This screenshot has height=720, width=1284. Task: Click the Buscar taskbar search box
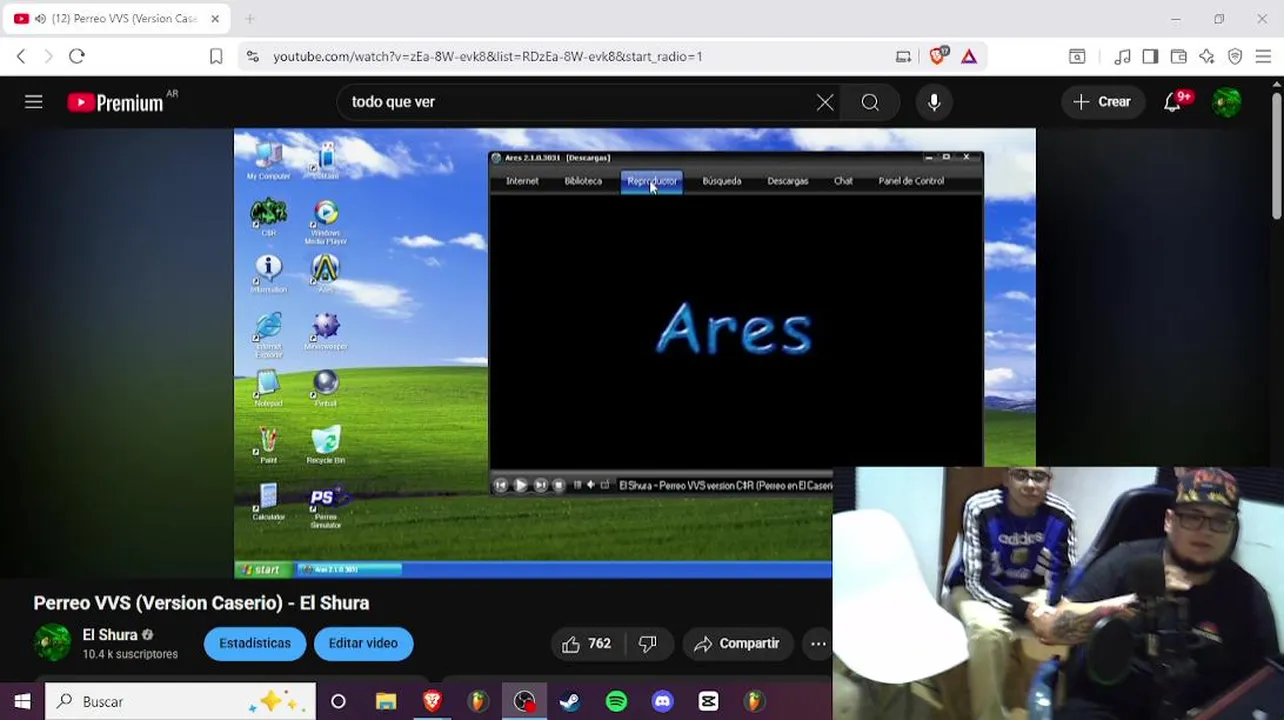click(180, 702)
